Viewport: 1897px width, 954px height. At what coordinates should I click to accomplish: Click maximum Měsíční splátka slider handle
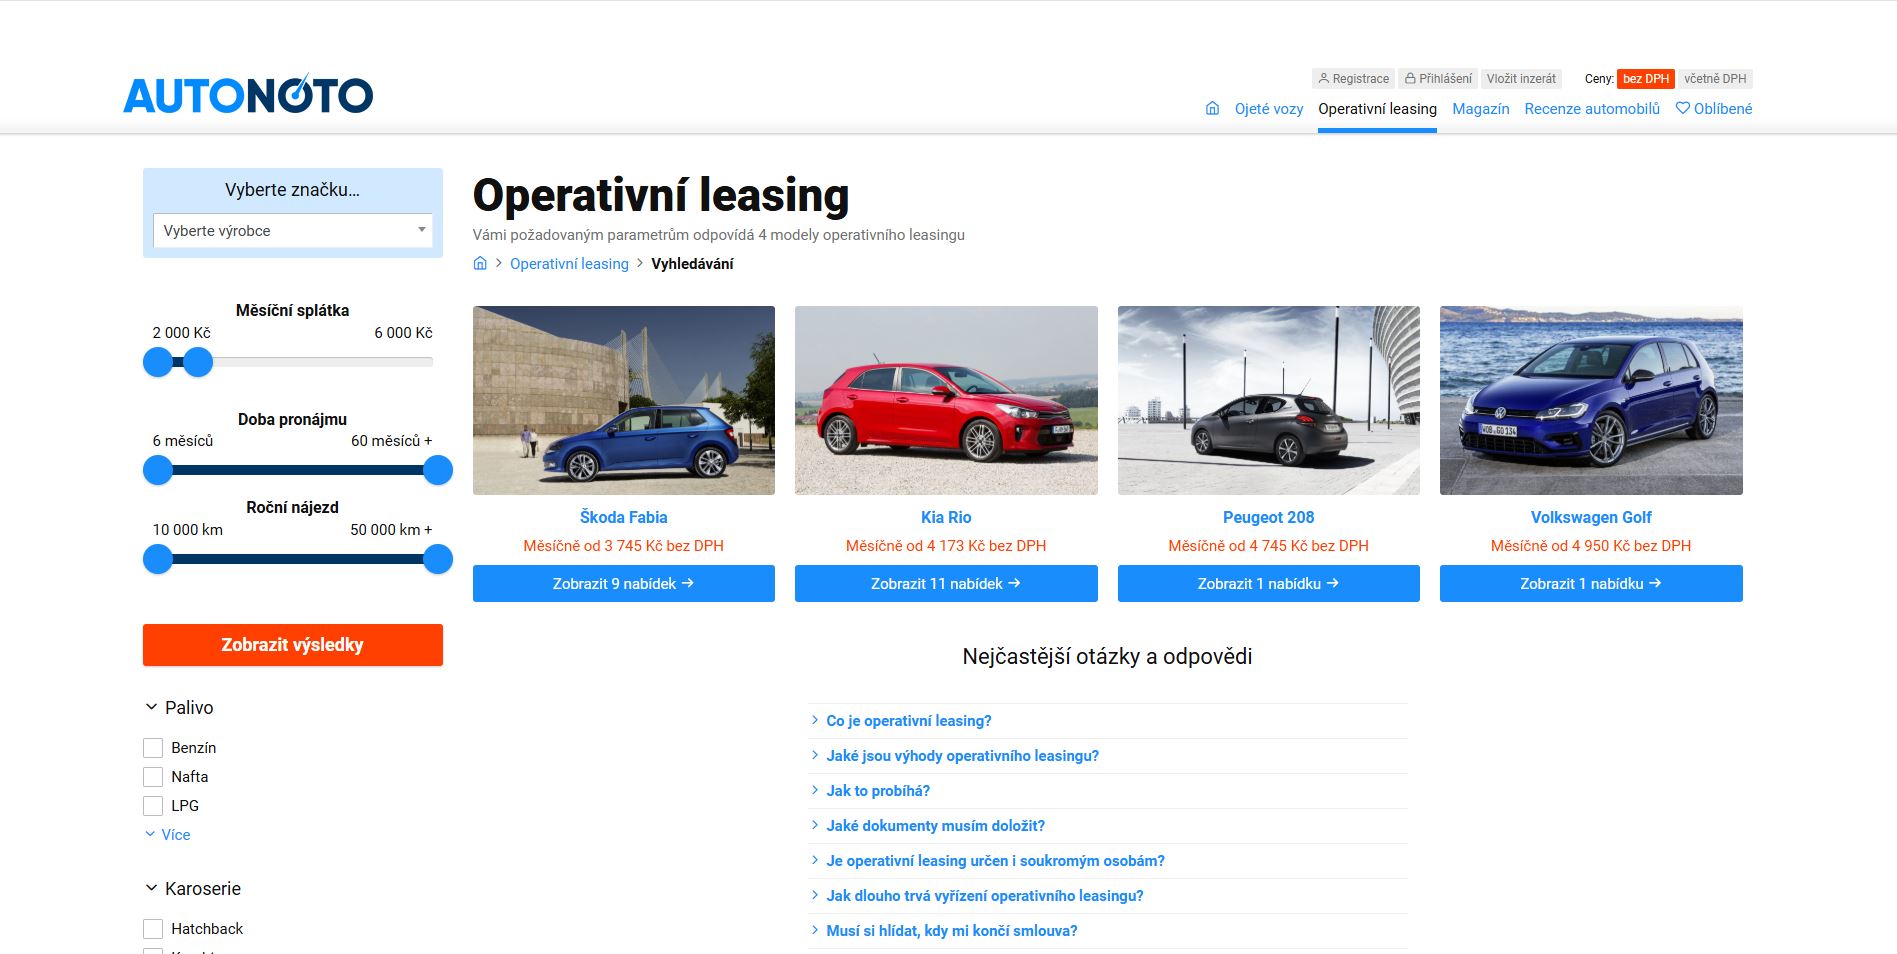[x=198, y=362]
